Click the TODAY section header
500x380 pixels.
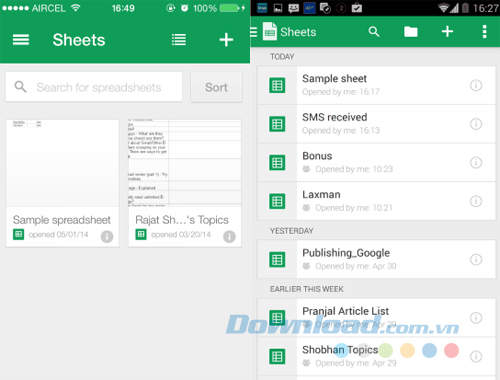click(282, 57)
